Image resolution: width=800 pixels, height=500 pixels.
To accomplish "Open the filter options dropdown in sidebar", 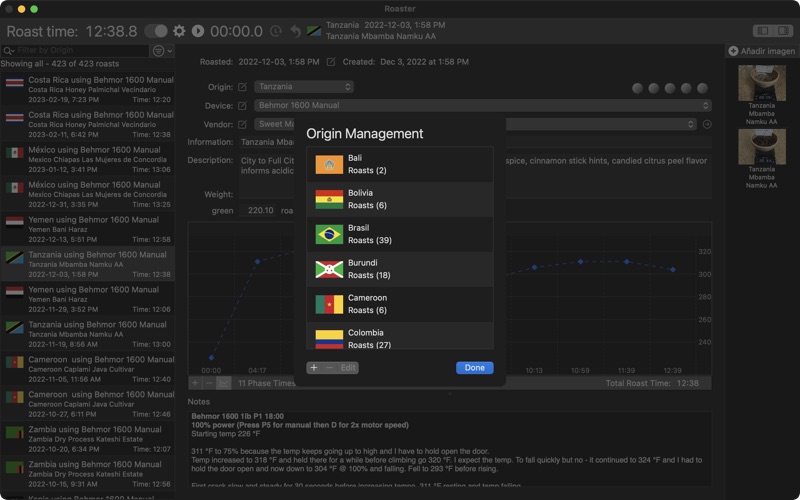I will 162,51.
